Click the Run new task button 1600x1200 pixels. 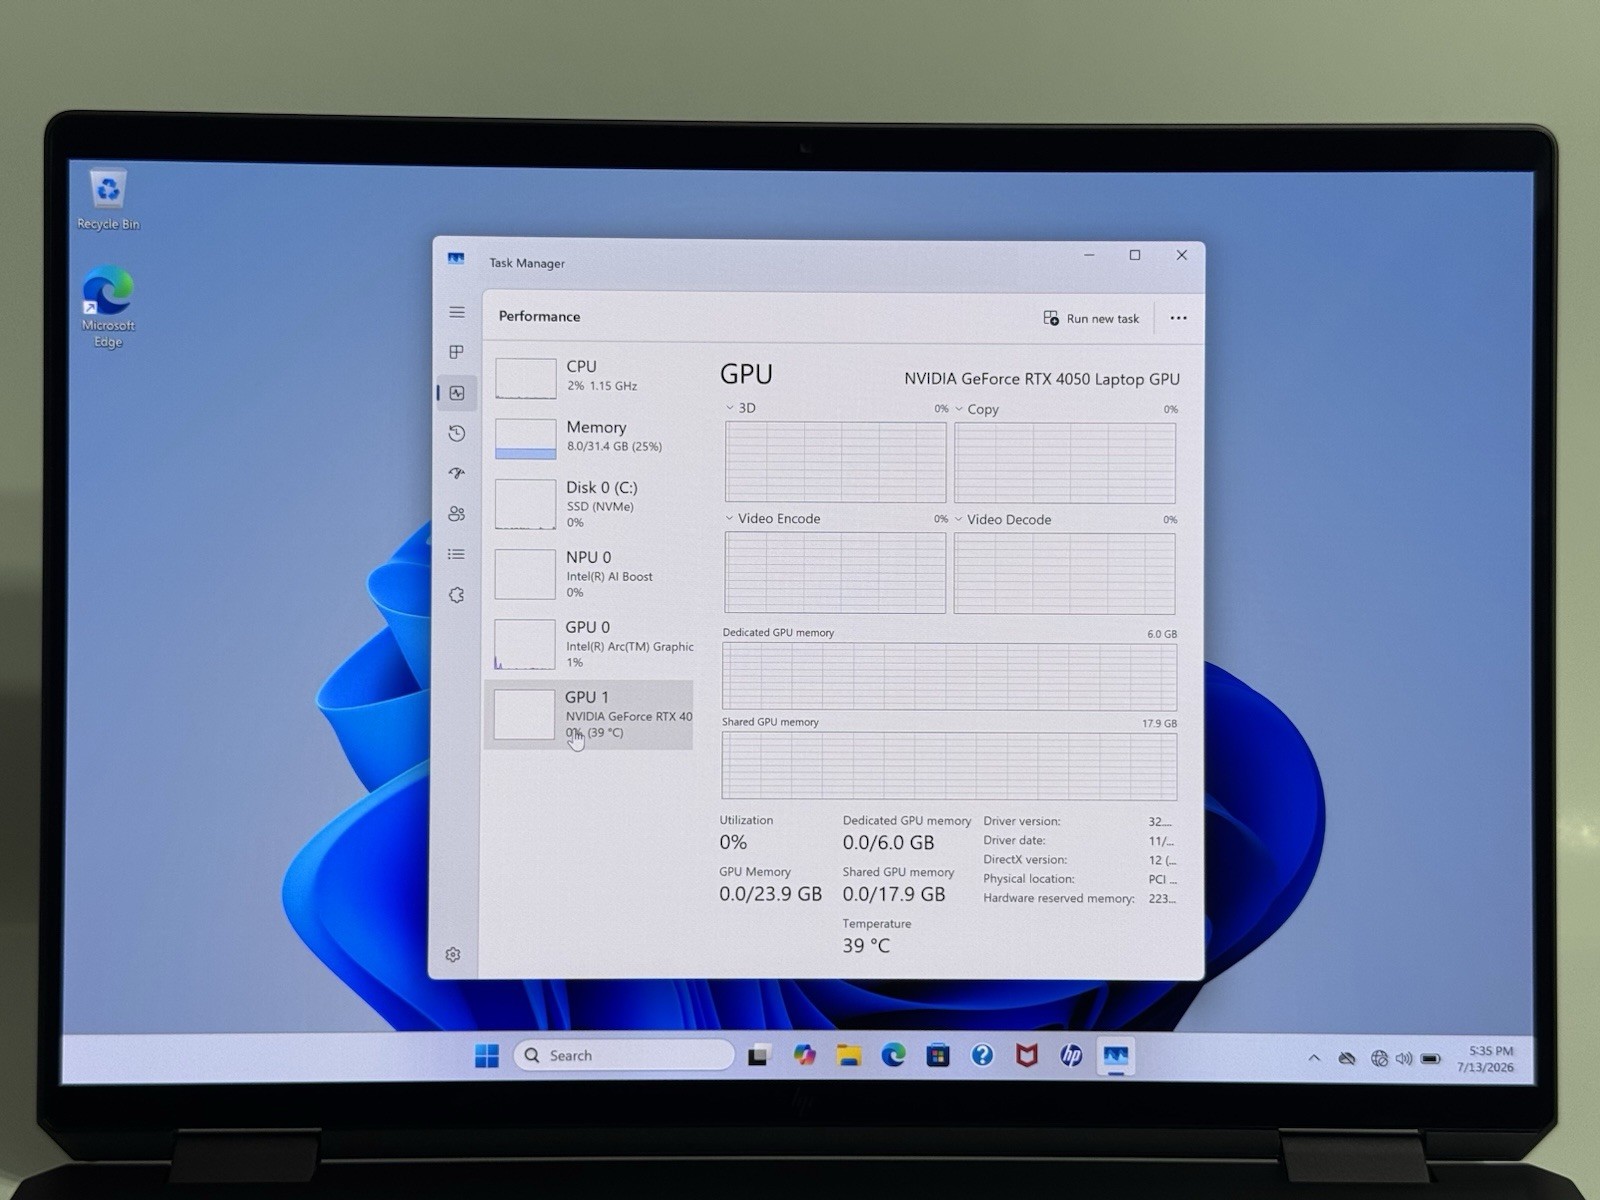1091,318
